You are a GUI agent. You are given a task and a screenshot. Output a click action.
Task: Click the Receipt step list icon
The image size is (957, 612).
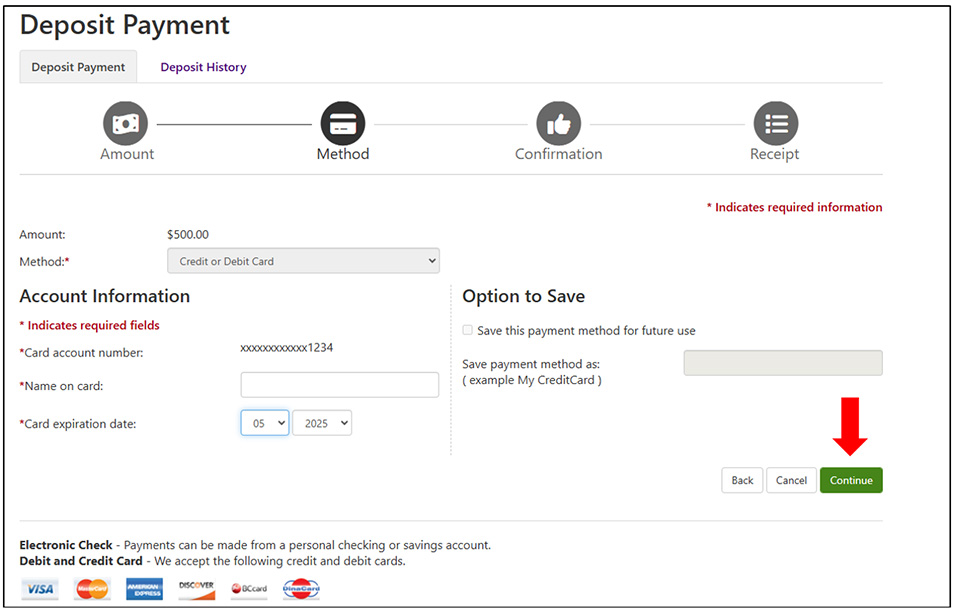775,124
